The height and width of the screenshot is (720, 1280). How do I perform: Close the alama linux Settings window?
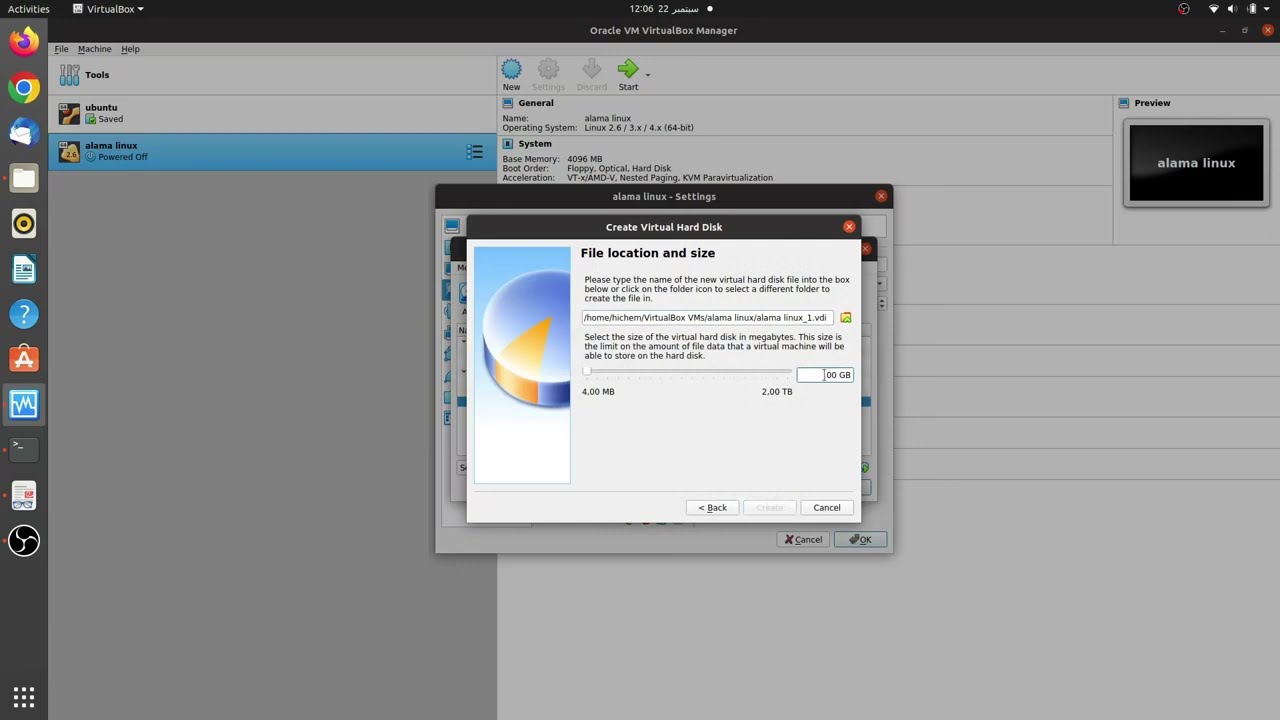tap(881, 196)
